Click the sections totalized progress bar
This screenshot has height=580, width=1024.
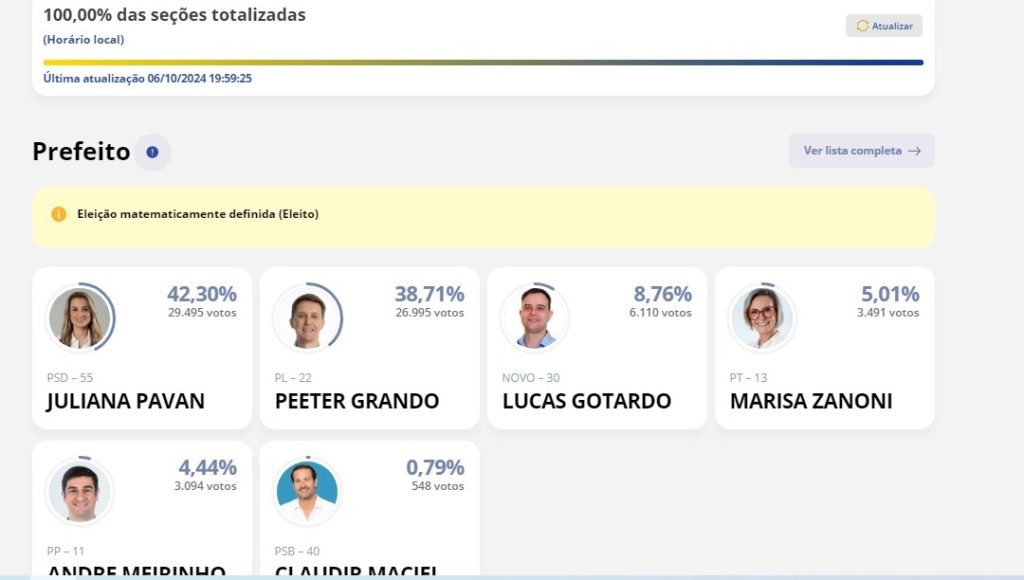click(x=483, y=63)
